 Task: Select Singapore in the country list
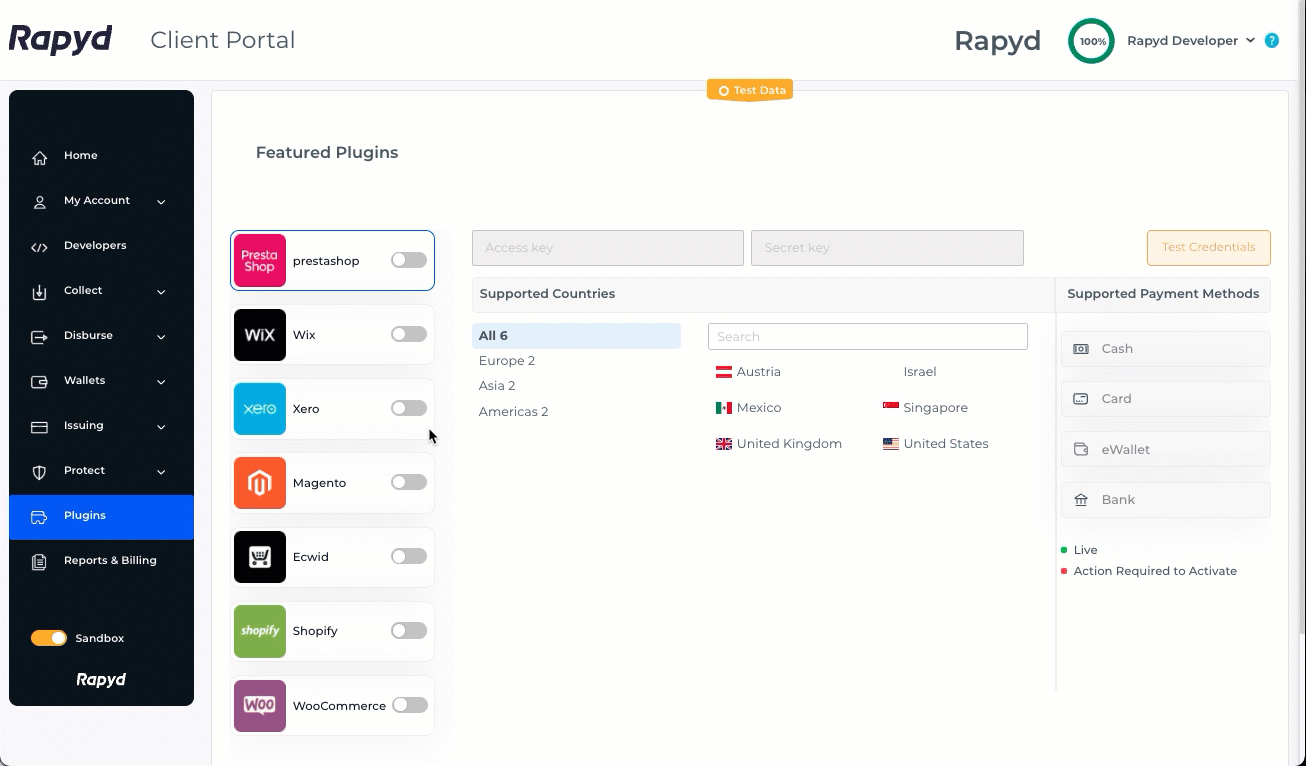click(925, 408)
